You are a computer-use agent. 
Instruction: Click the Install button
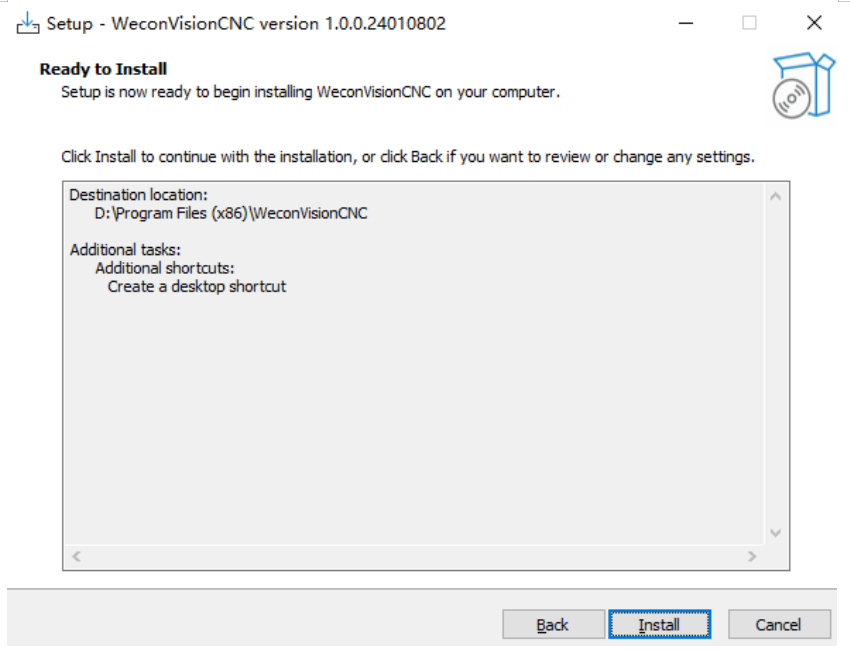[659, 625]
